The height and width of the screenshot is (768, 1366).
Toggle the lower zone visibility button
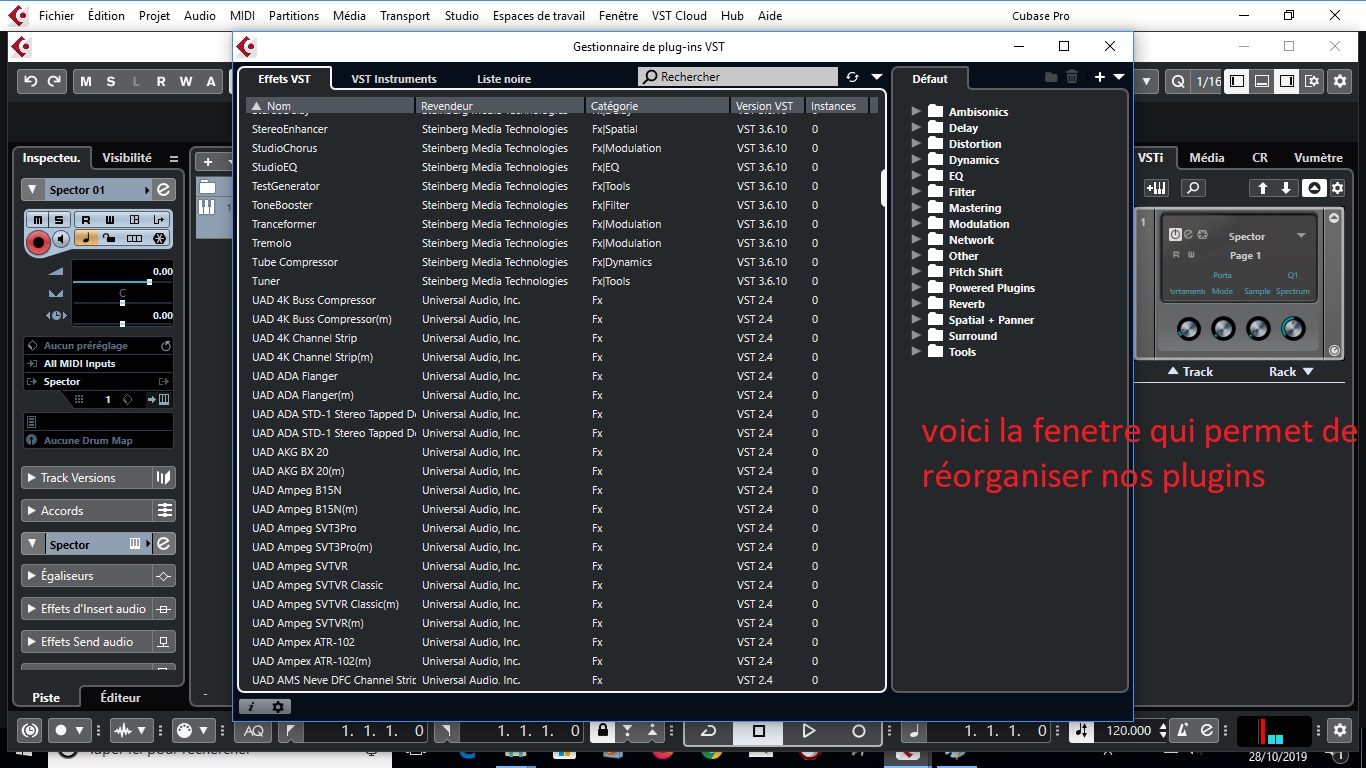[1262, 81]
